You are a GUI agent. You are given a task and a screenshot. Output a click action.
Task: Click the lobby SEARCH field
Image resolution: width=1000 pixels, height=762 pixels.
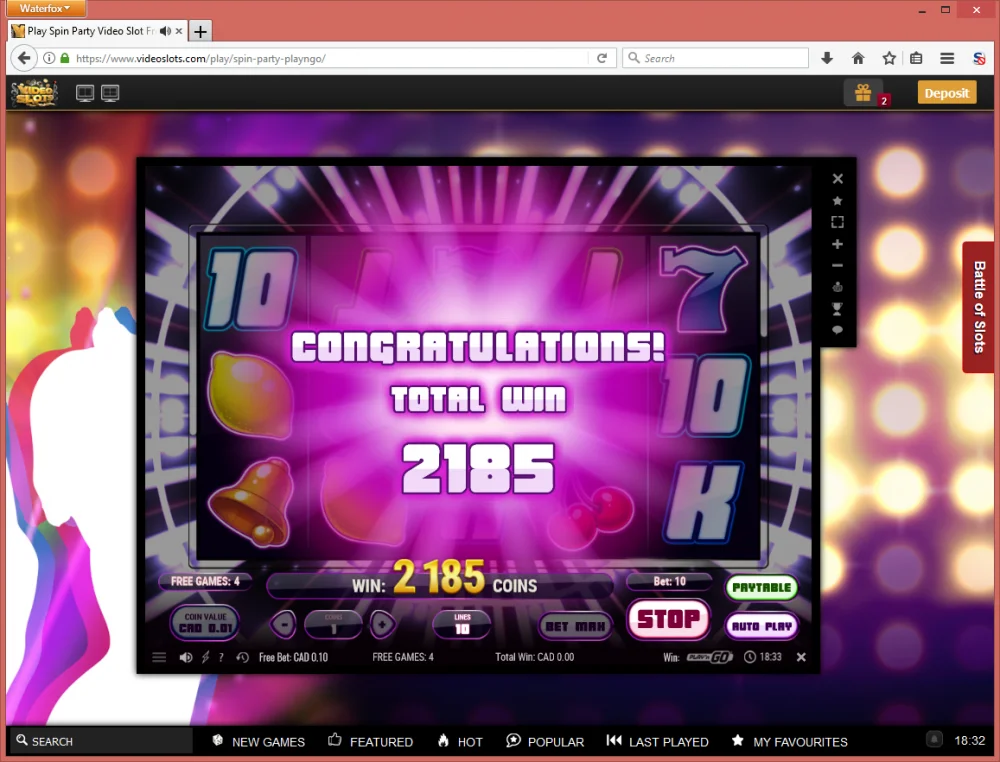pos(102,741)
